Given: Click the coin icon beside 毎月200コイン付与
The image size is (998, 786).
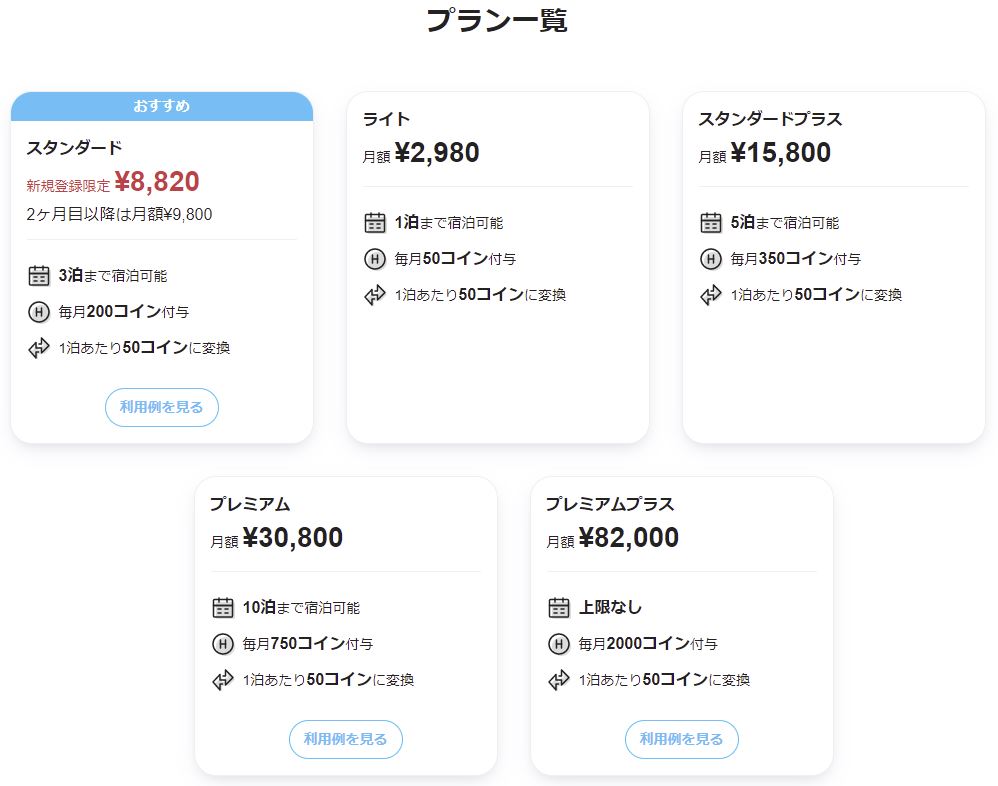Looking at the screenshot, I should tap(39, 312).
